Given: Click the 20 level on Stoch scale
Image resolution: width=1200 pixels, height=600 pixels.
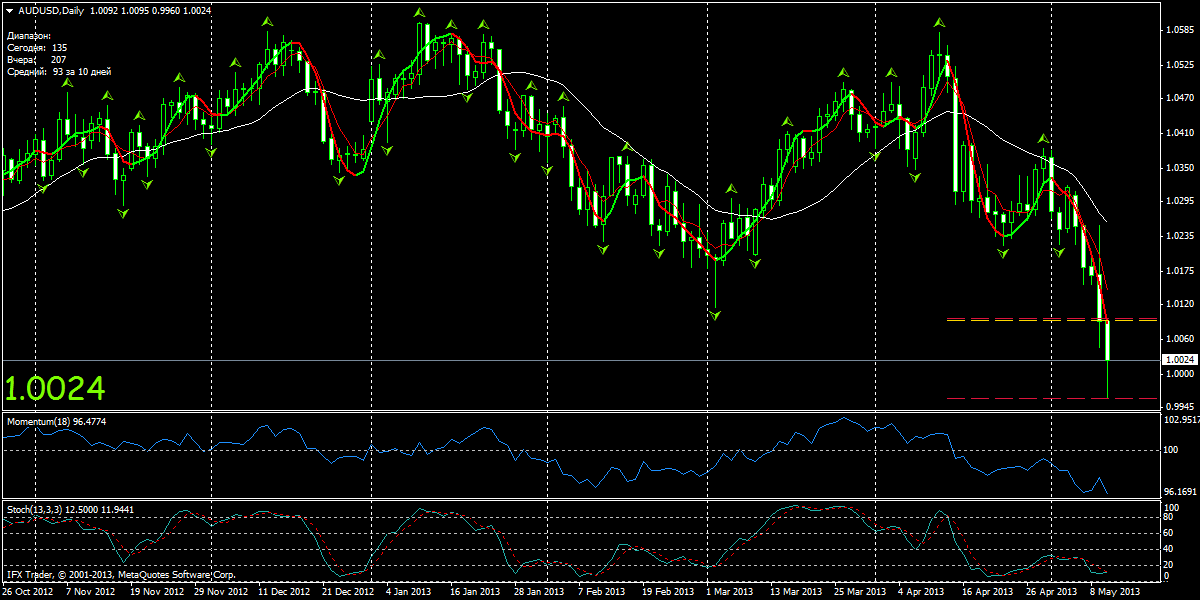Looking at the screenshot, I should (1170, 563).
